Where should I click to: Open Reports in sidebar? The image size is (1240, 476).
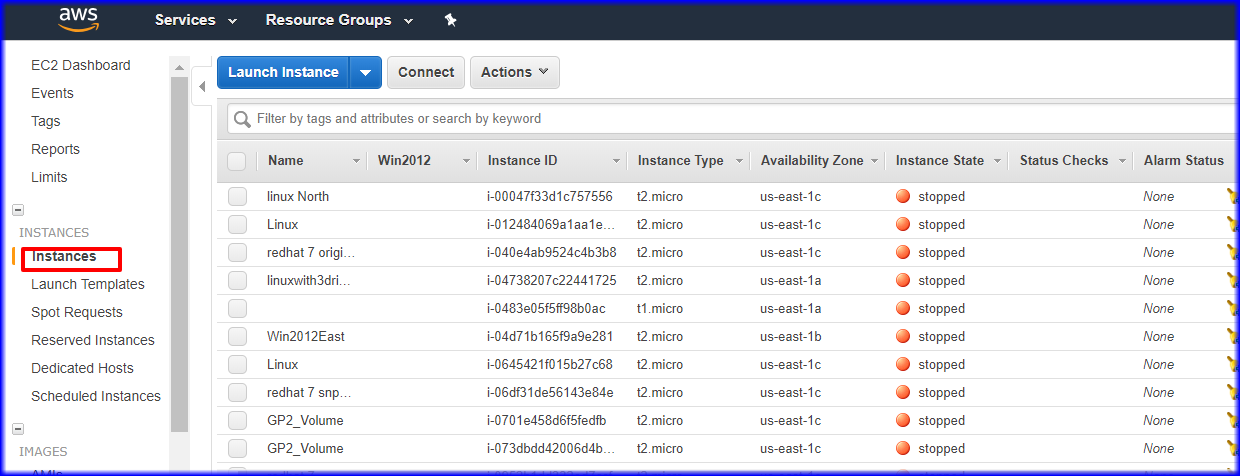point(55,149)
